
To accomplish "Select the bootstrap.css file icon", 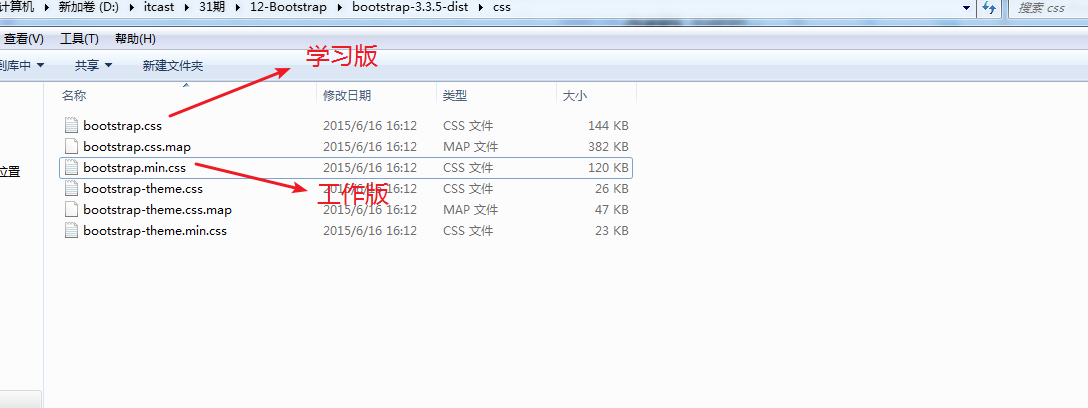I will click(x=71, y=126).
